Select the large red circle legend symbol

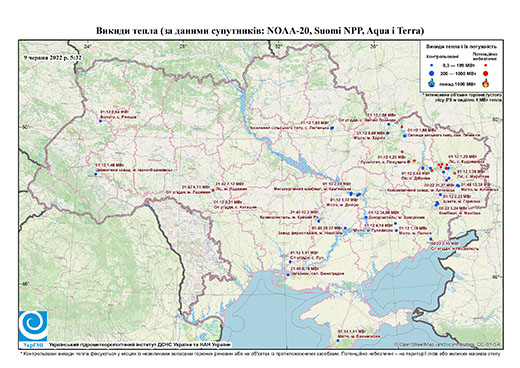486,73
